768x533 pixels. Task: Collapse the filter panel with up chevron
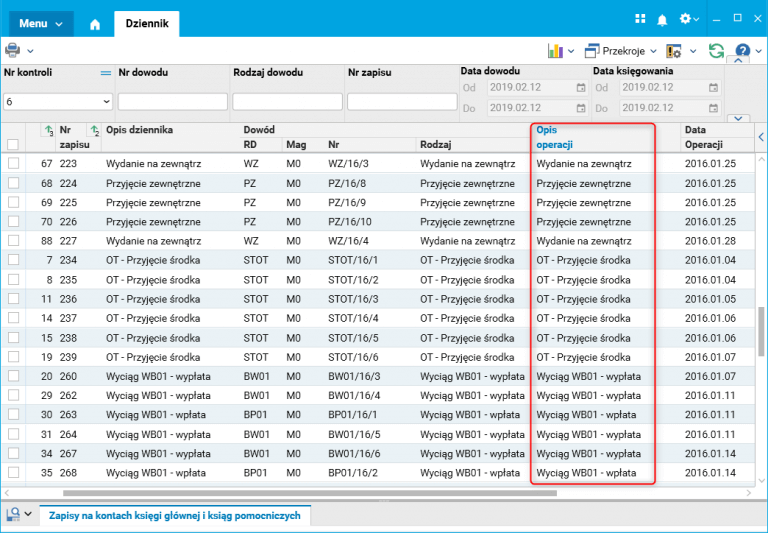(x=739, y=60)
